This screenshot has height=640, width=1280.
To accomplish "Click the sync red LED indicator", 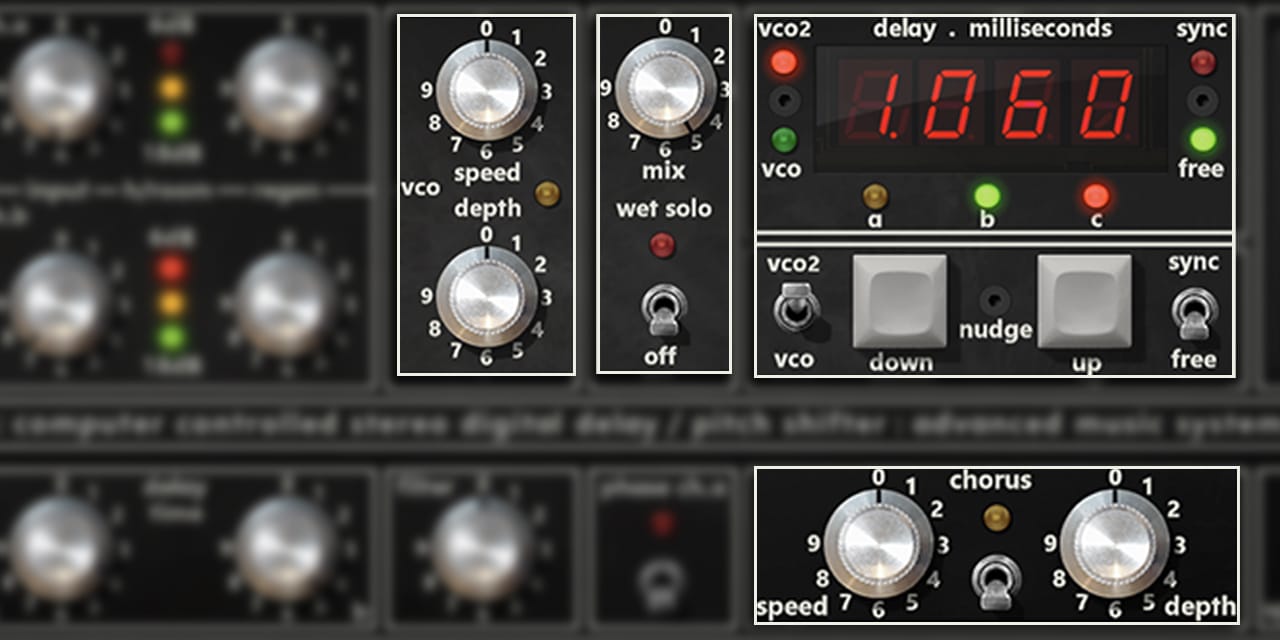I will coord(1203,64).
